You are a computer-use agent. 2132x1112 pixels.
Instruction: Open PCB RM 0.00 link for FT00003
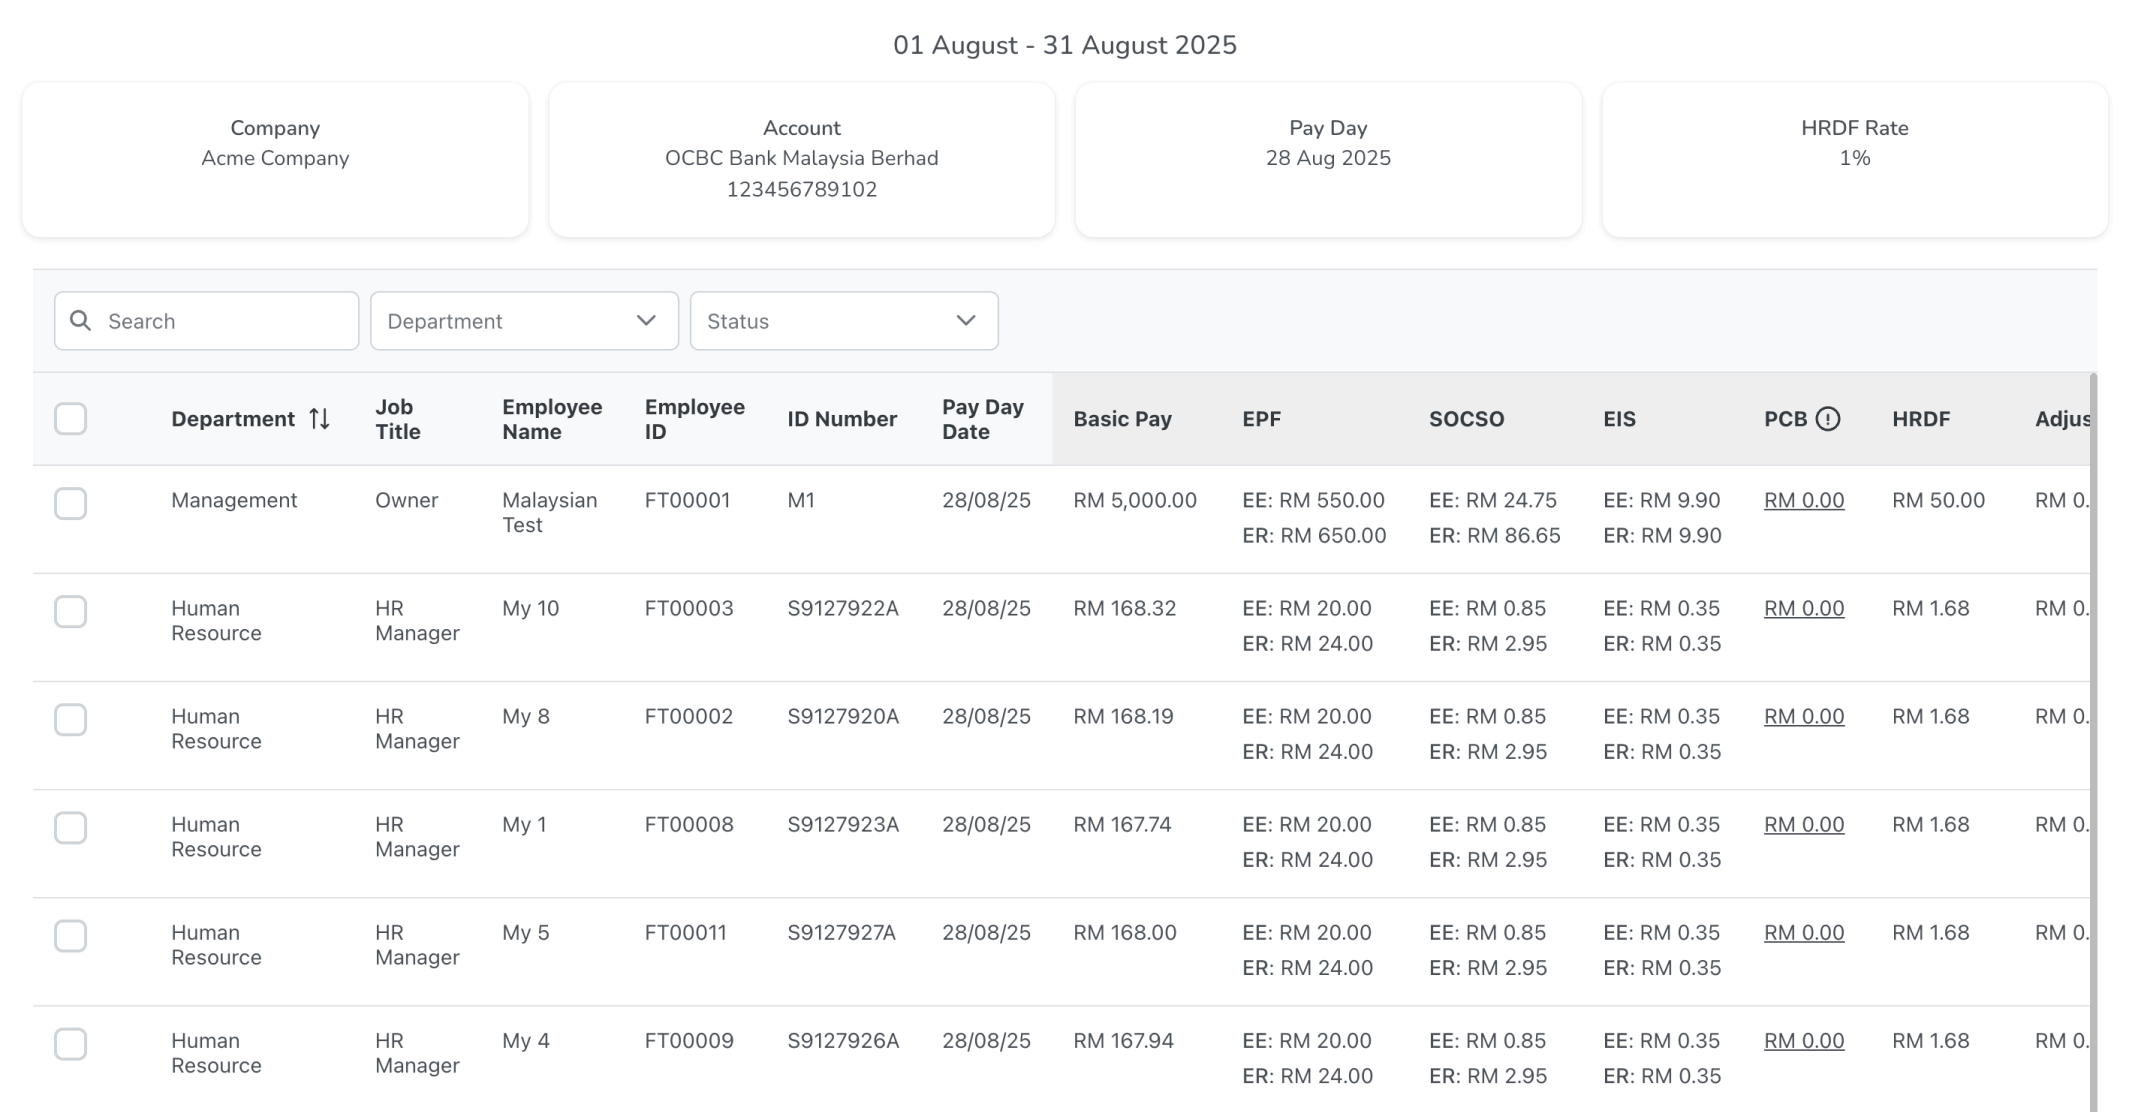[1804, 608]
